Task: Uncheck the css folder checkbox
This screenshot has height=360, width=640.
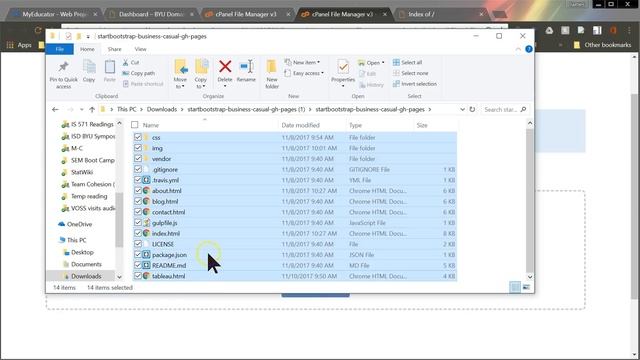Action: (138, 138)
